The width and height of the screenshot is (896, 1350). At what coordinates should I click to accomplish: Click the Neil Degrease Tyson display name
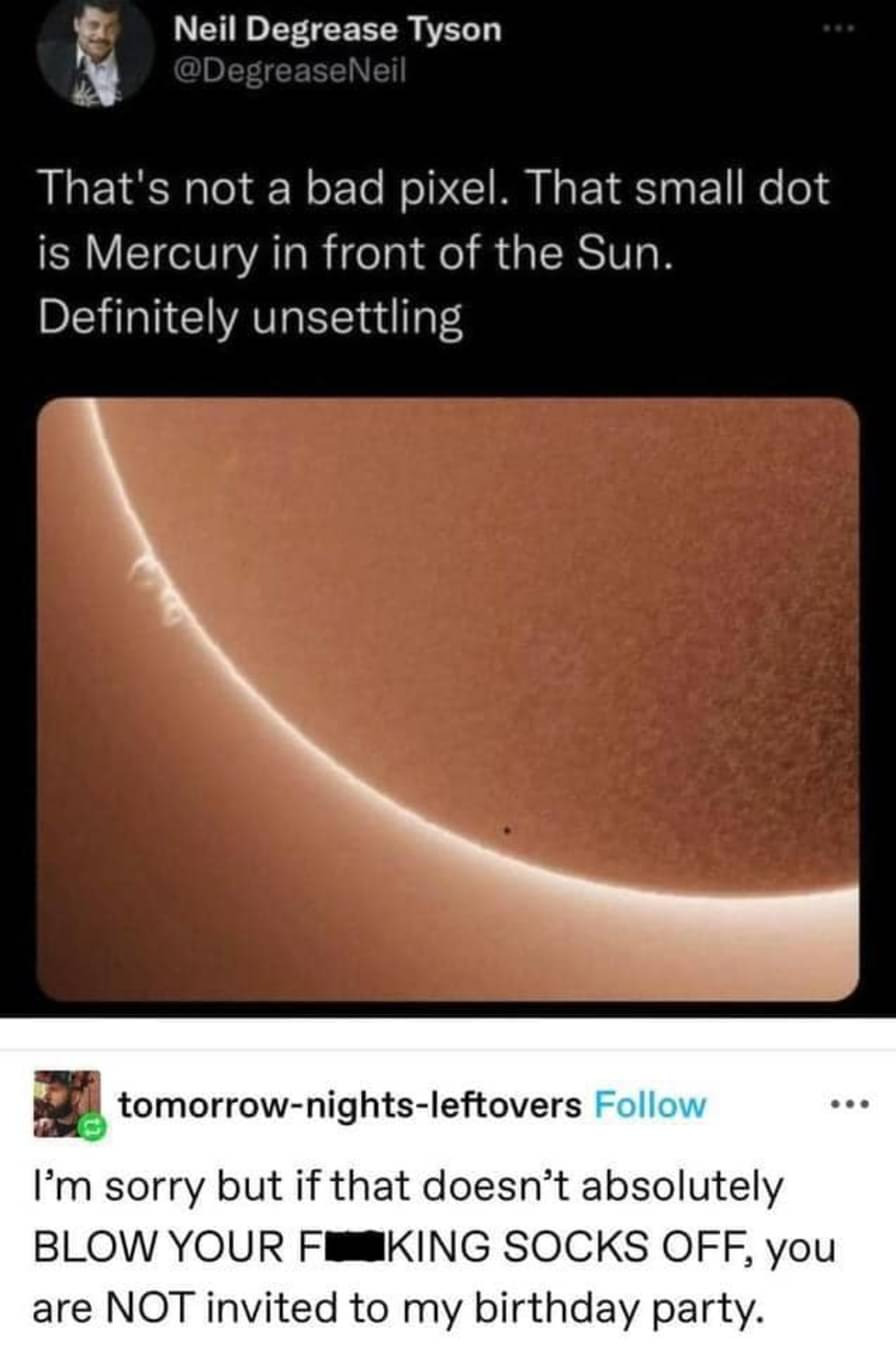pos(338,30)
